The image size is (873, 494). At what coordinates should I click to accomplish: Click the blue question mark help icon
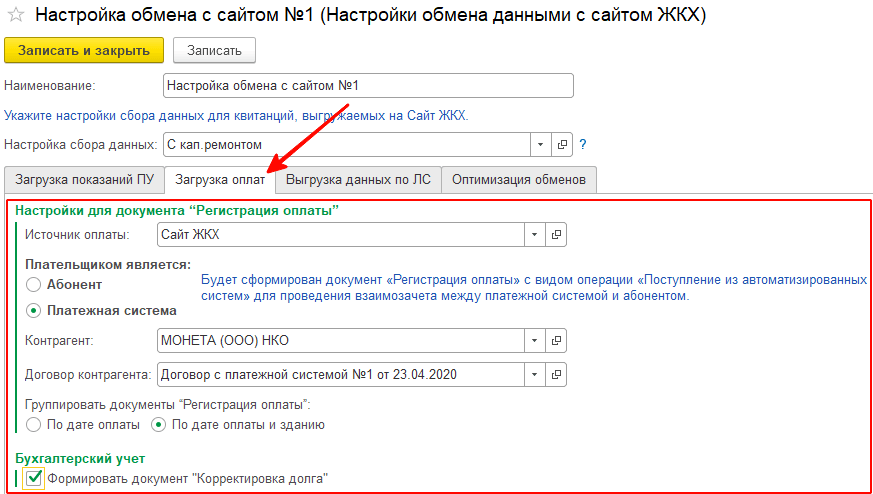pyautogui.click(x=582, y=145)
